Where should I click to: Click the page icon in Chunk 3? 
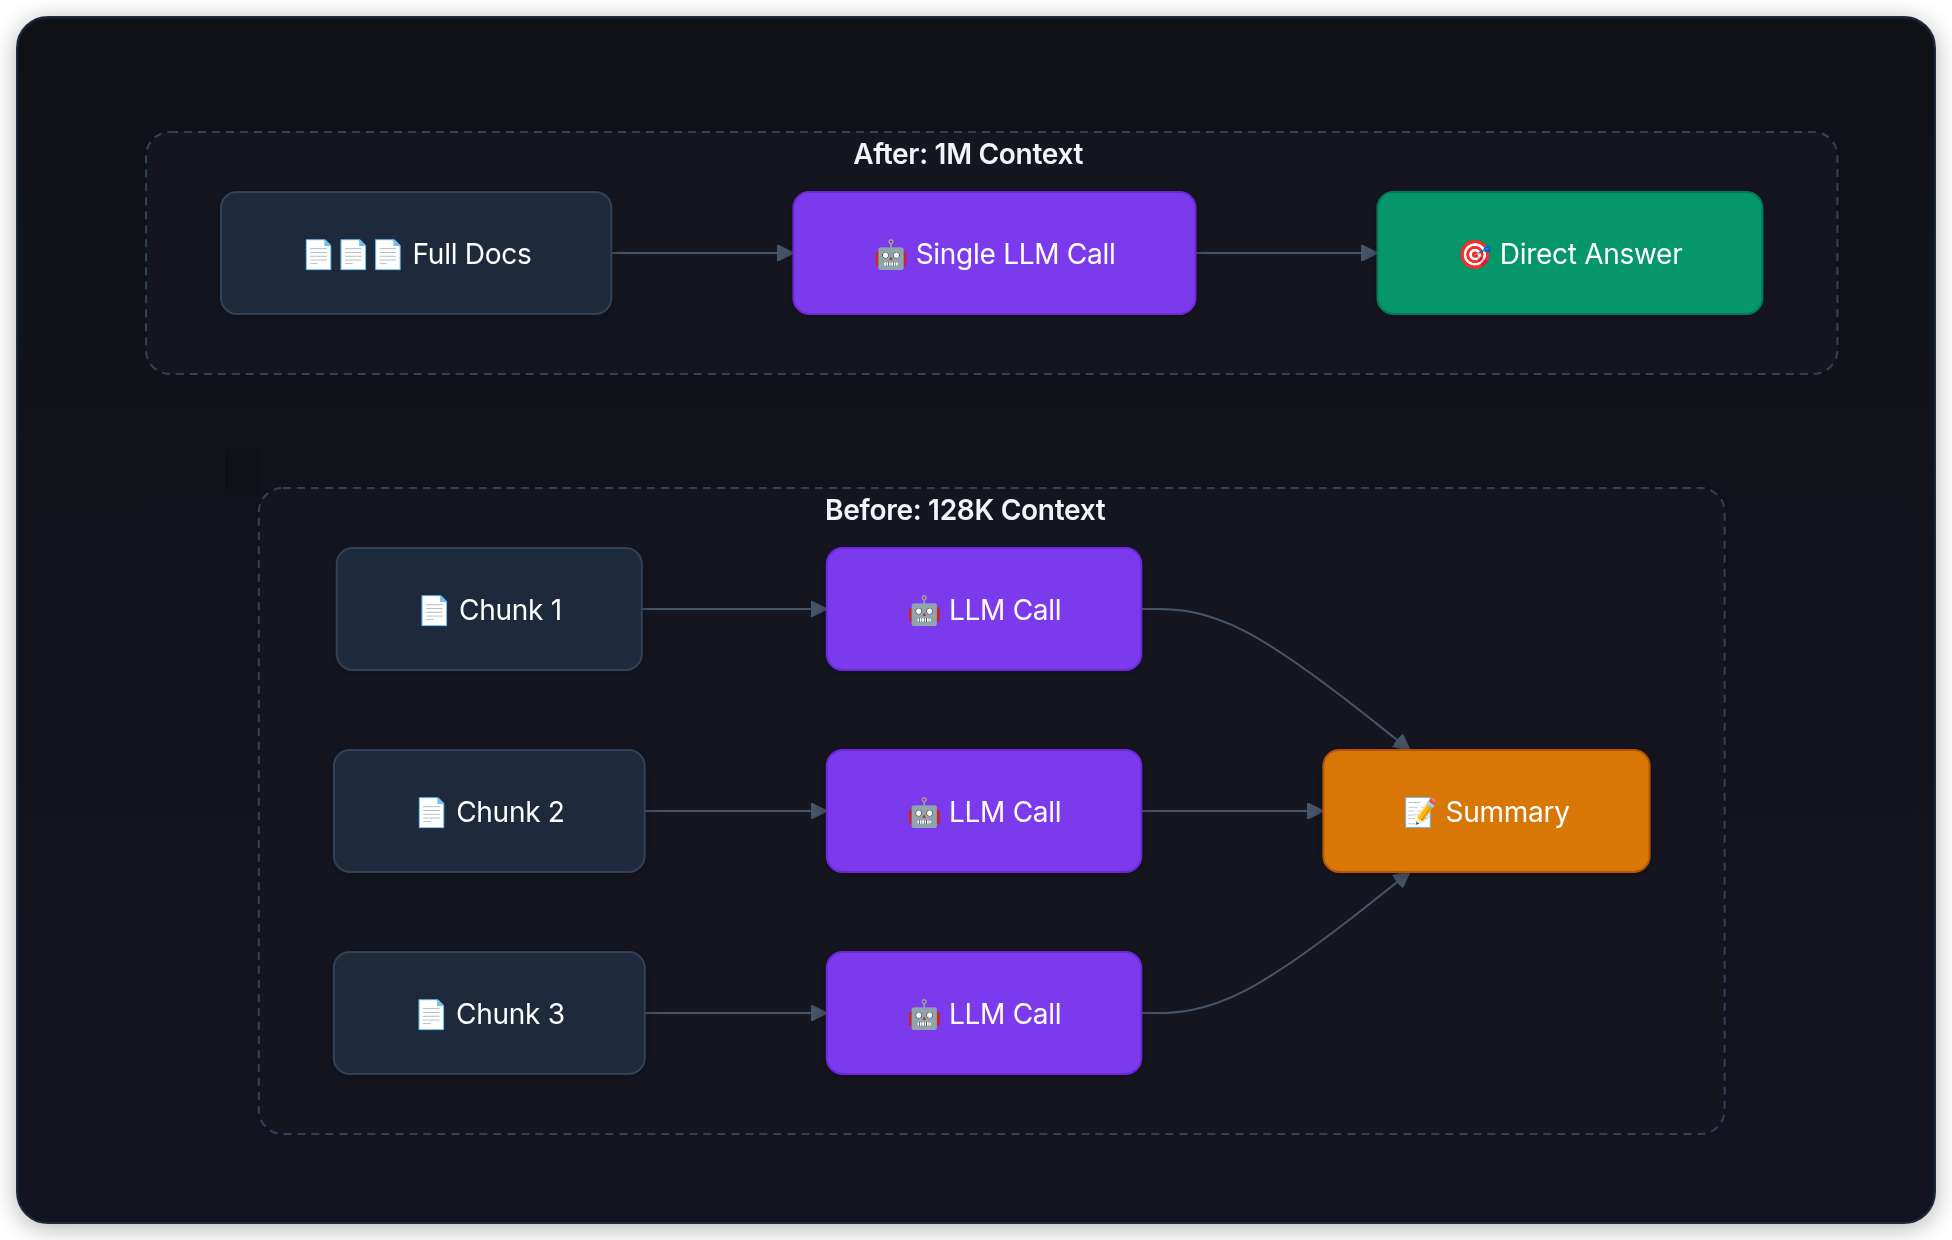point(431,1014)
